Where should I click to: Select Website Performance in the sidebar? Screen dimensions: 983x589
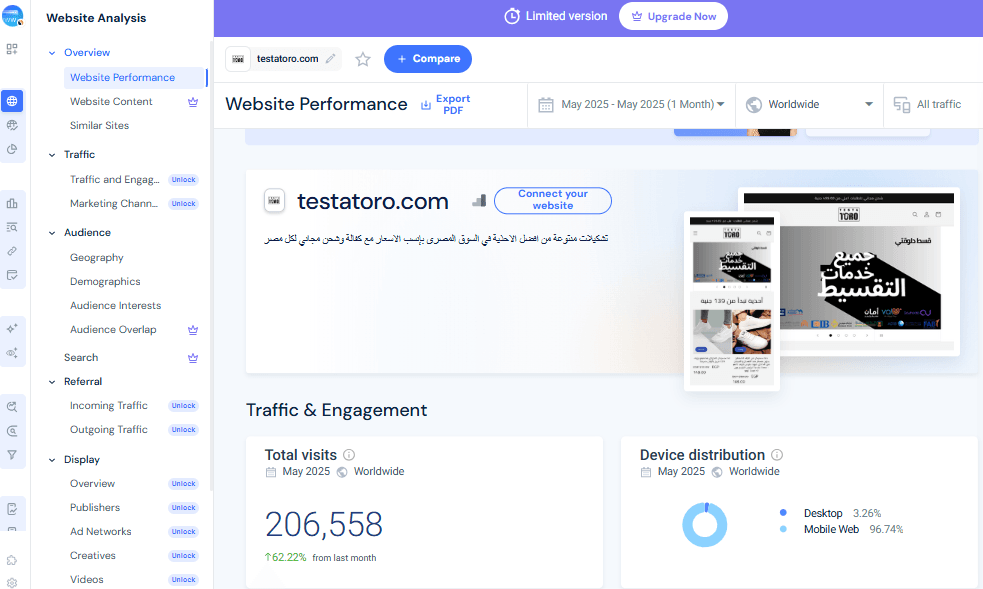tap(135, 78)
